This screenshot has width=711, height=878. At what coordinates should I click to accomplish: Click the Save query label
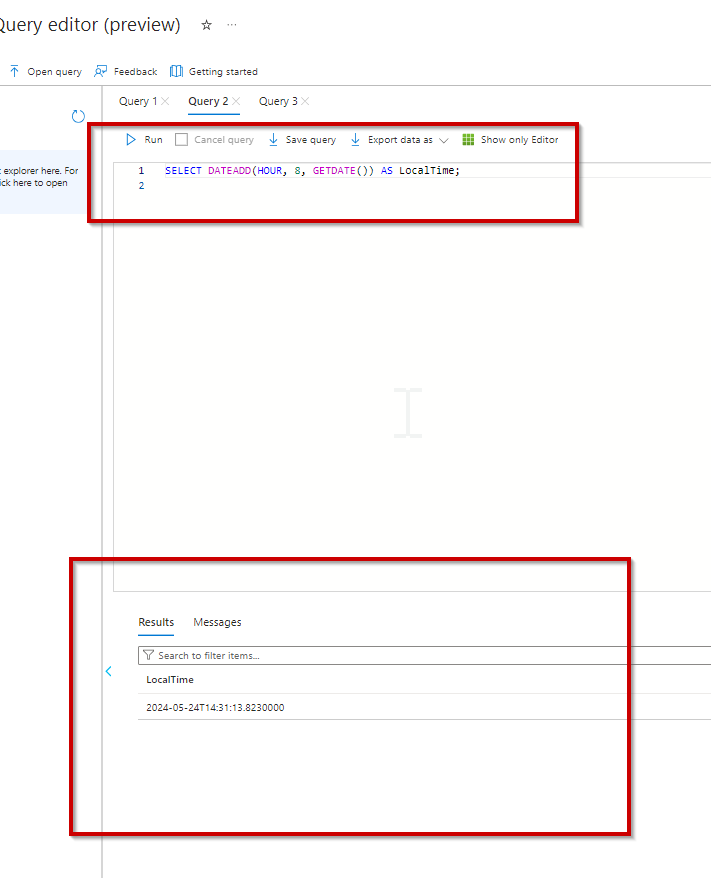click(311, 140)
